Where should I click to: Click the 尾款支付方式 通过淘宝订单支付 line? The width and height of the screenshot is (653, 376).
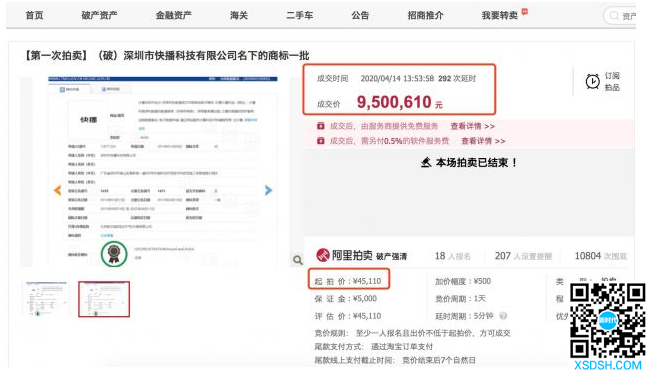coord(374,346)
